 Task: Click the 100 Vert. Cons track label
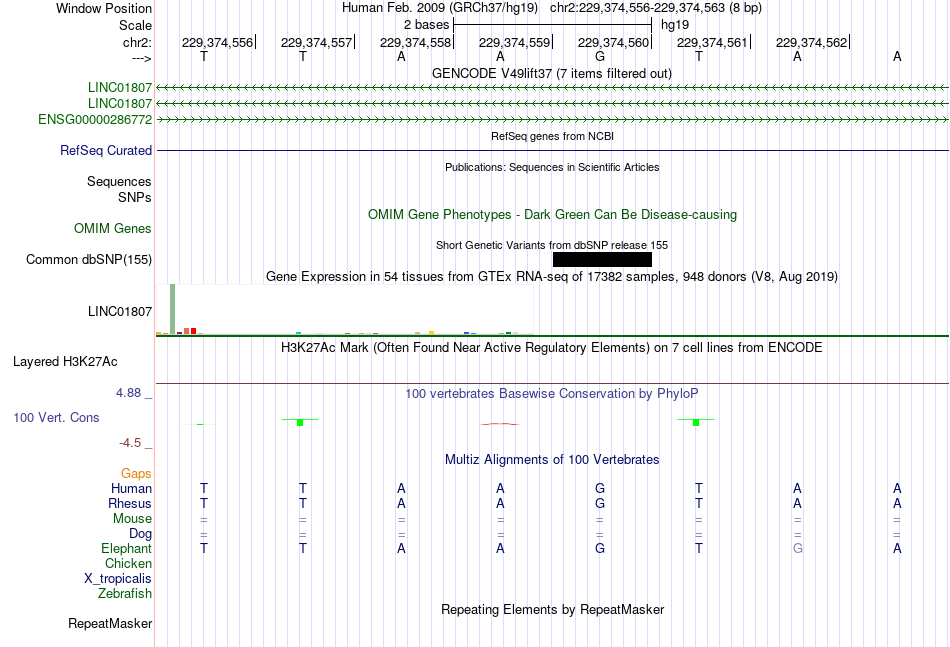(56, 417)
